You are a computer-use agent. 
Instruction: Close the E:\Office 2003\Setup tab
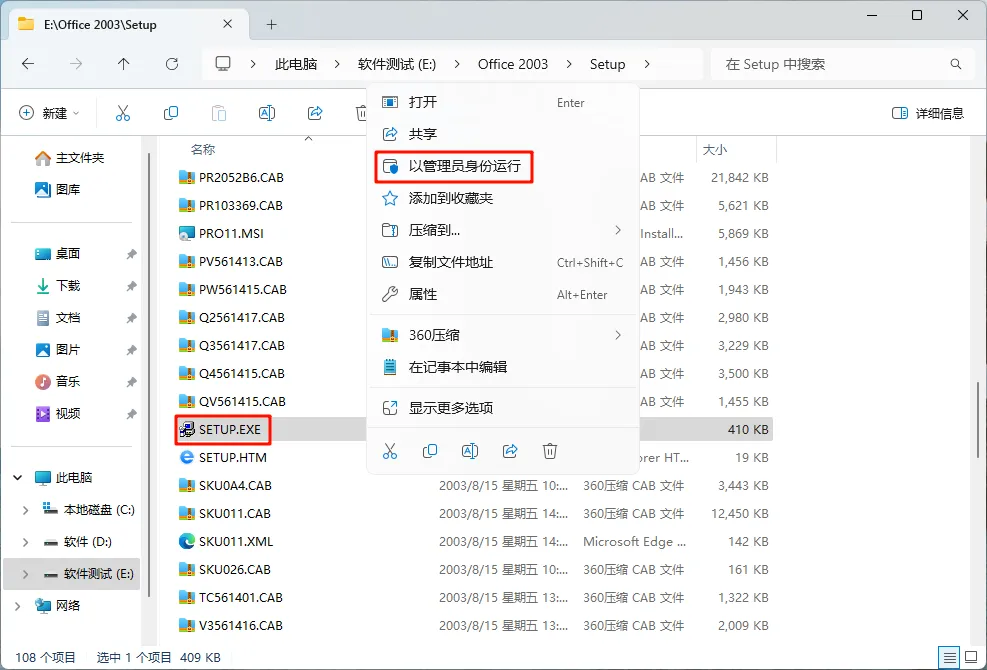point(228,24)
